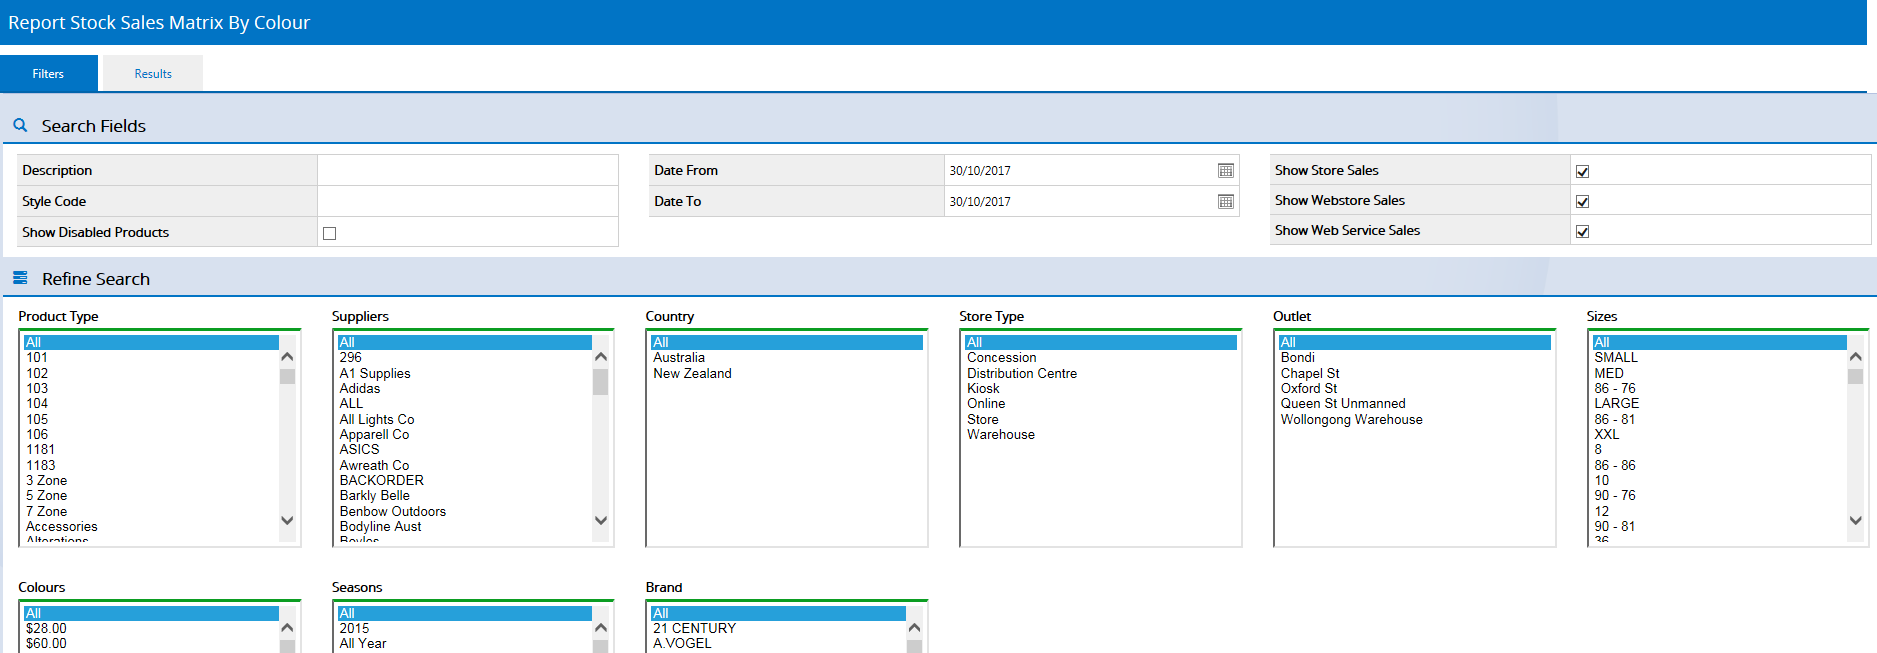This screenshot has width=1877, height=653.
Task: Uncheck Show Web Service Sales checkbox
Action: [1582, 231]
